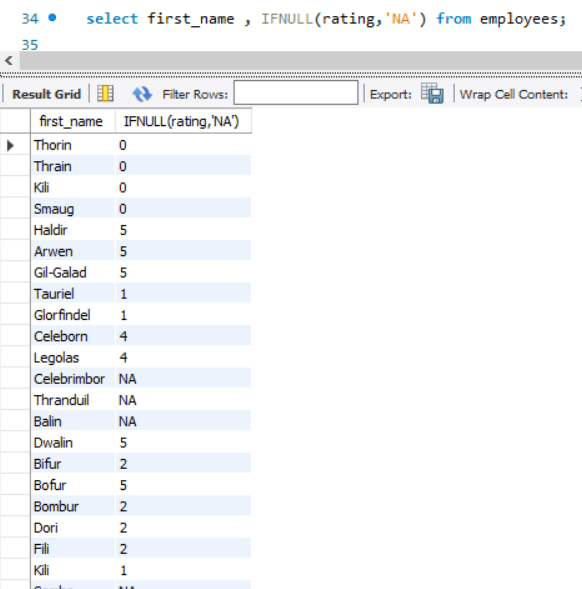Click the Export label
This screenshot has width=582, height=589.
point(391,94)
